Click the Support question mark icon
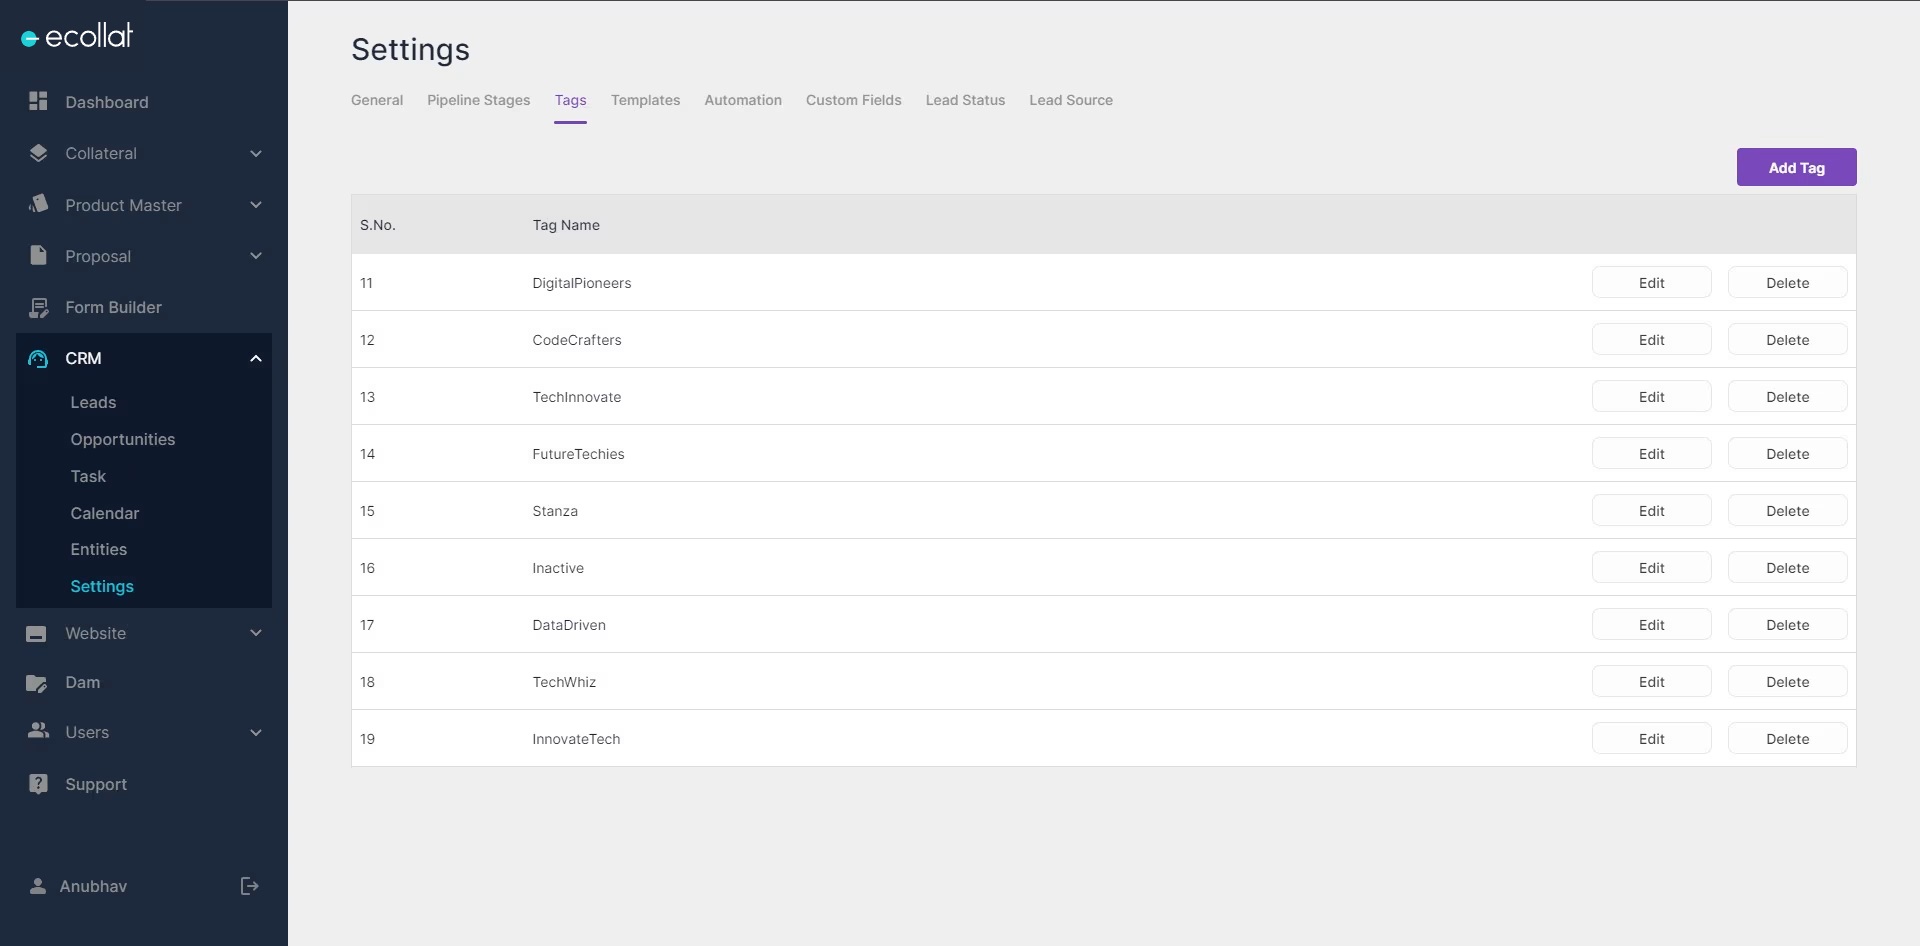This screenshot has height=946, width=1920. pos(38,784)
